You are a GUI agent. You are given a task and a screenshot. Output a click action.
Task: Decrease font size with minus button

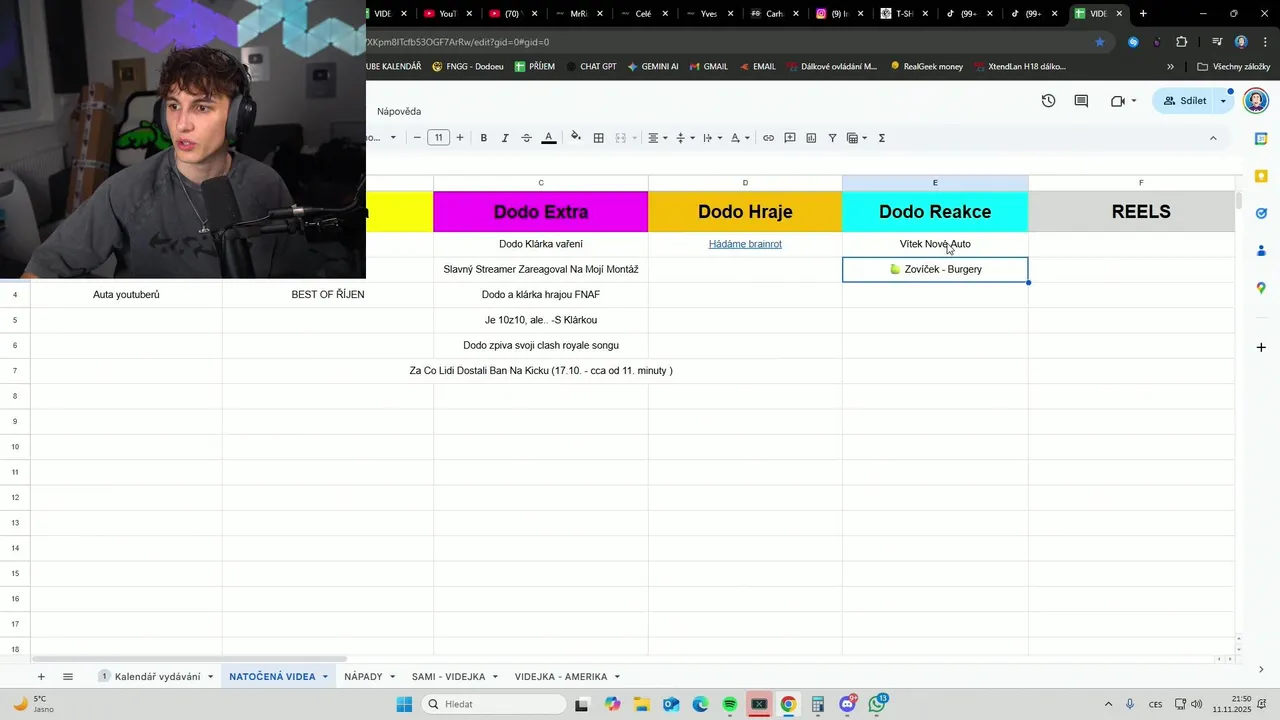point(417,138)
